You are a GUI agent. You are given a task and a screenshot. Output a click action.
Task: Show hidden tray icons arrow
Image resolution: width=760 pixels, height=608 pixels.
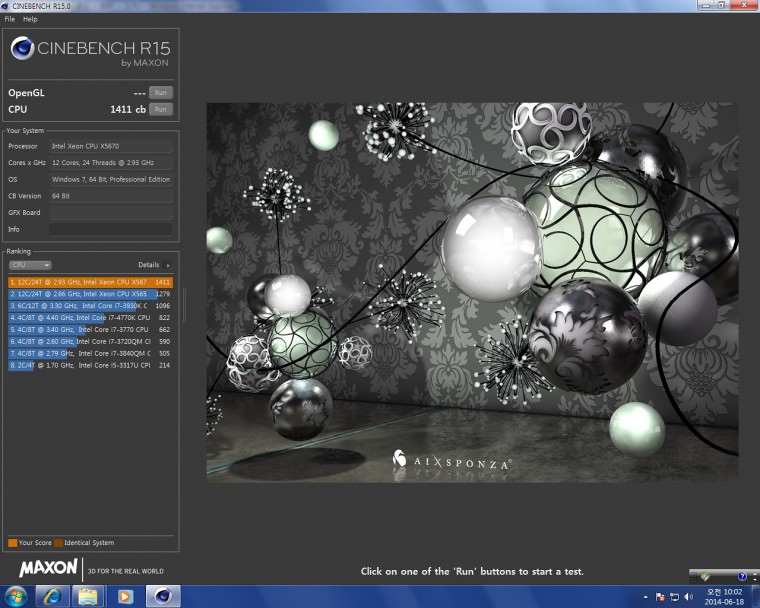(x=646, y=597)
